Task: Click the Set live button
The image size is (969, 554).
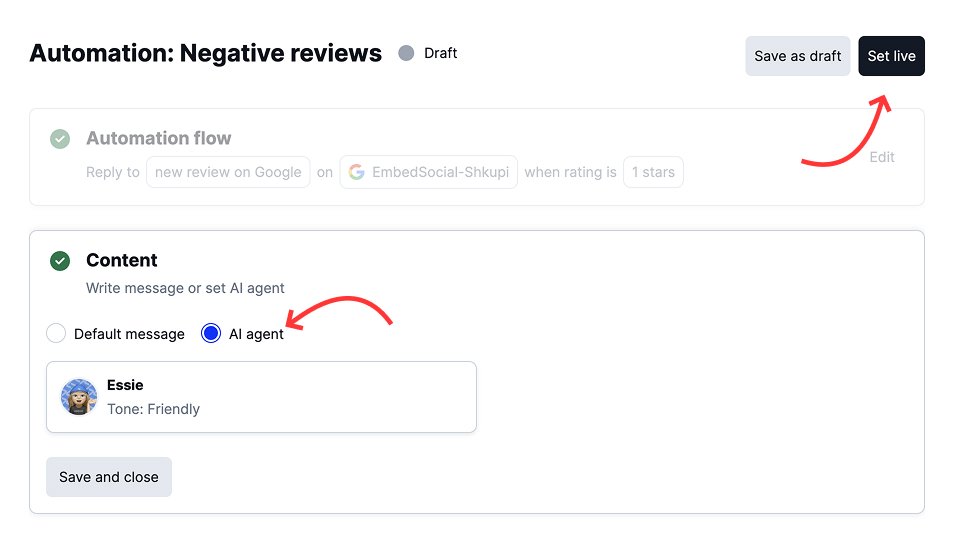Action: pos(891,56)
